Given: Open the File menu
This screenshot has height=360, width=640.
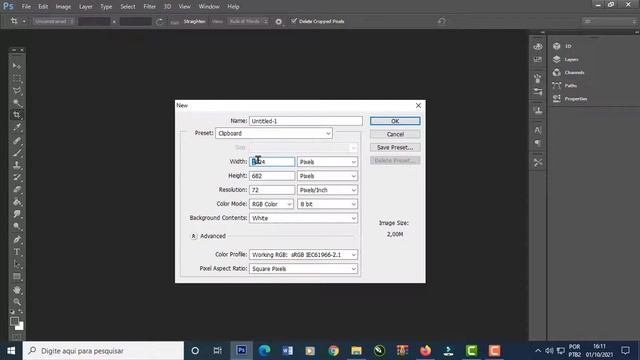Looking at the screenshot, I should pyautogui.click(x=26, y=7).
